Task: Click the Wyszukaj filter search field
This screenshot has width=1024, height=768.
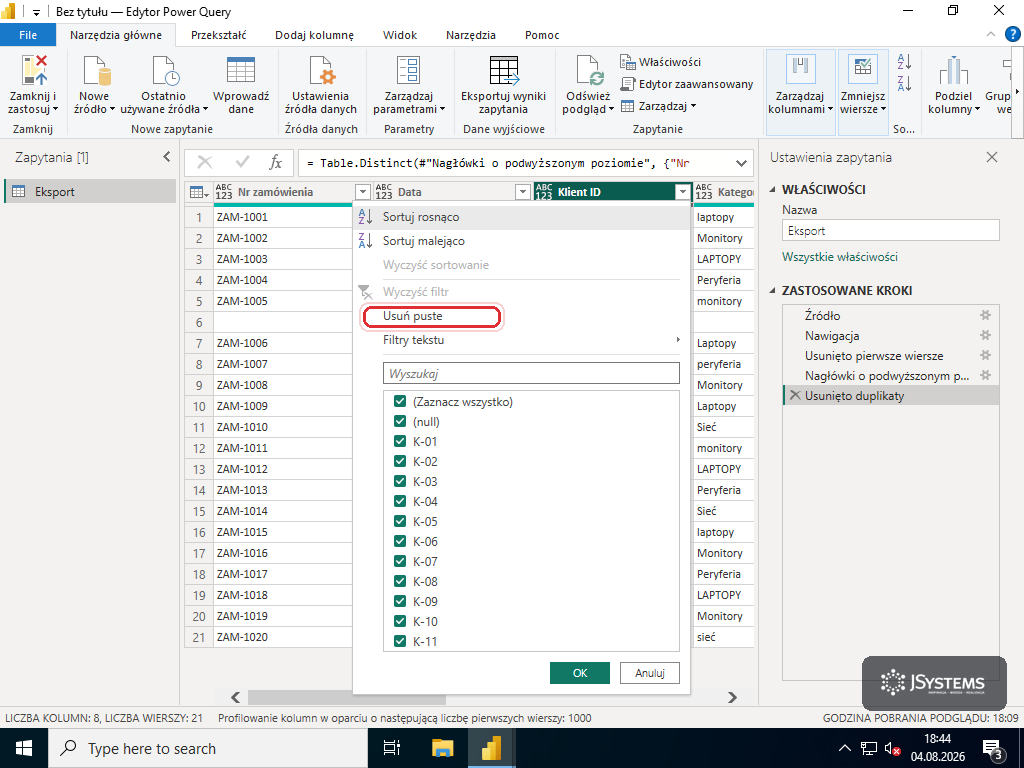Action: 531,374
